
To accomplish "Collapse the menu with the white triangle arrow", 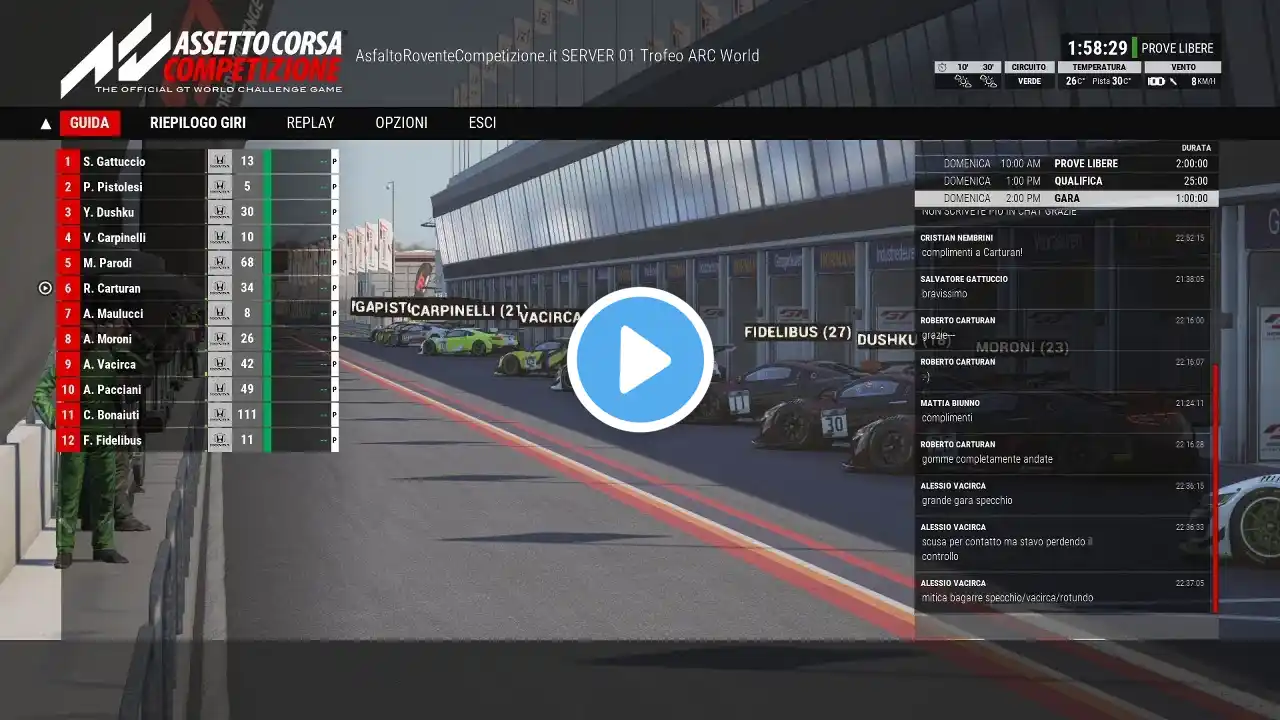I will point(45,124).
